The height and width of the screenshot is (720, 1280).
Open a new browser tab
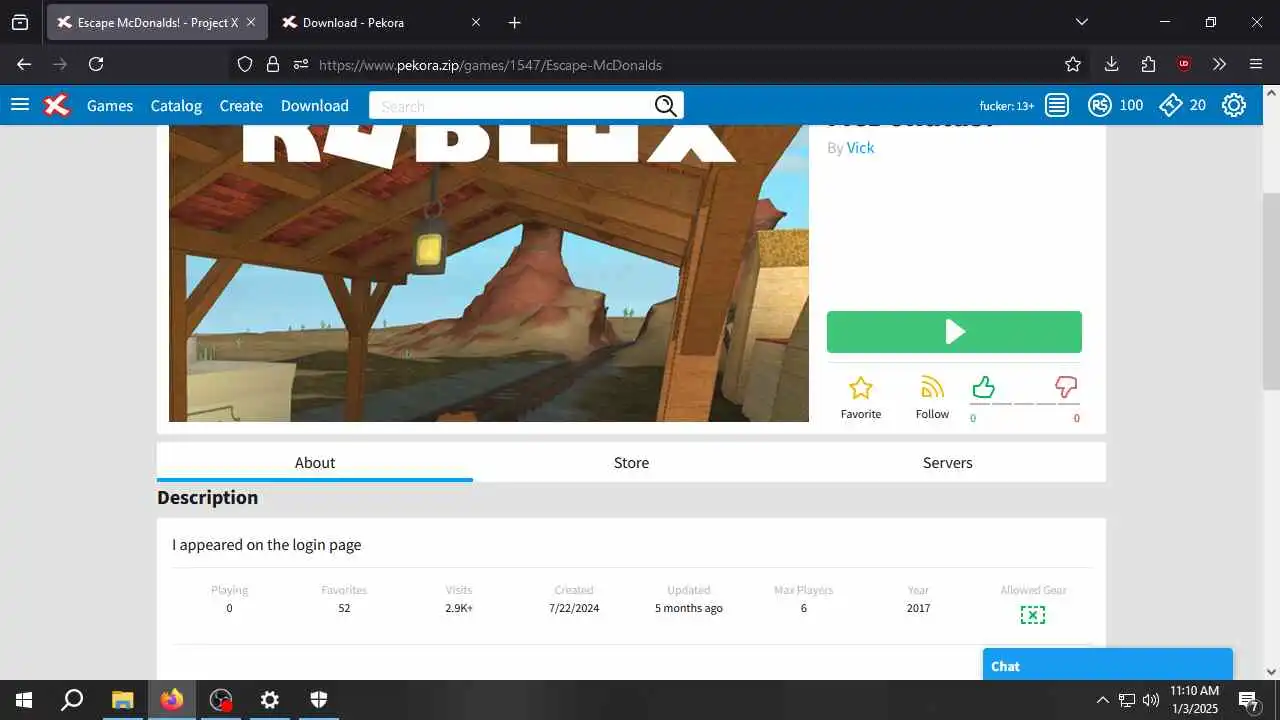pyautogui.click(x=514, y=22)
